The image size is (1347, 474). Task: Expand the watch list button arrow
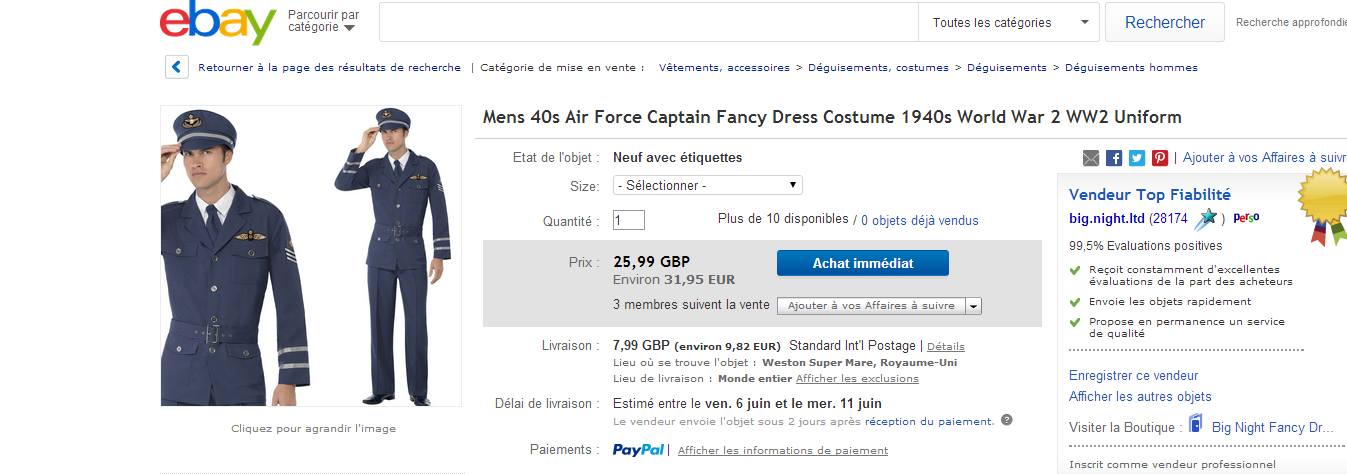pos(973,306)
